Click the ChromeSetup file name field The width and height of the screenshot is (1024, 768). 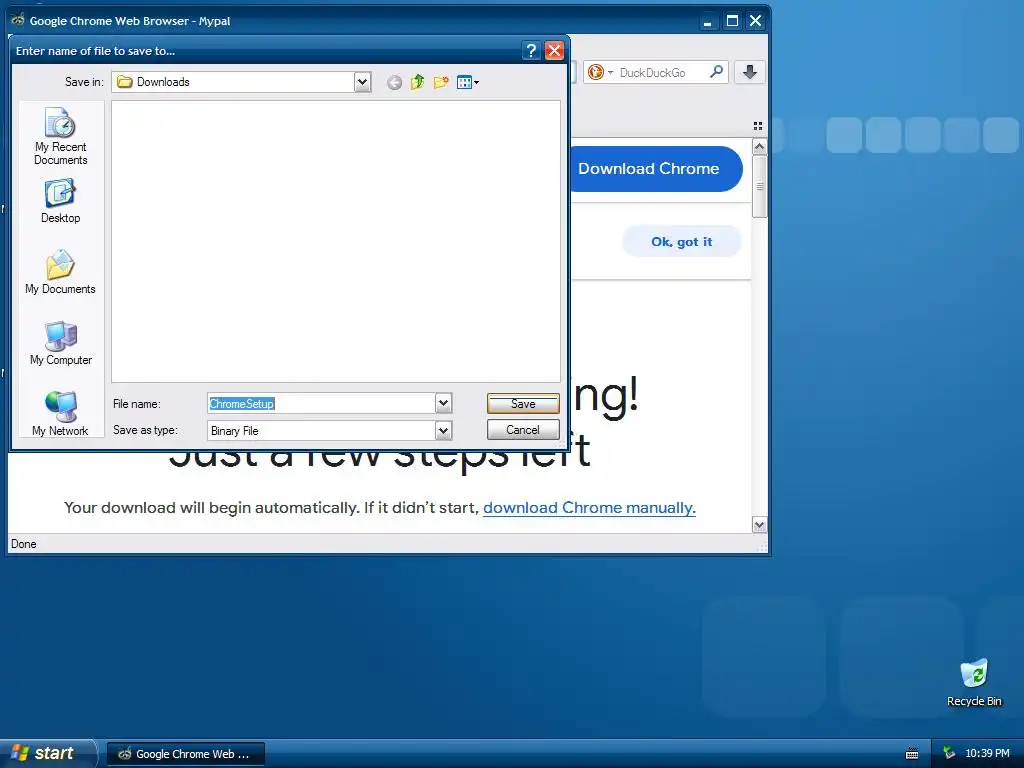[321, 404]
